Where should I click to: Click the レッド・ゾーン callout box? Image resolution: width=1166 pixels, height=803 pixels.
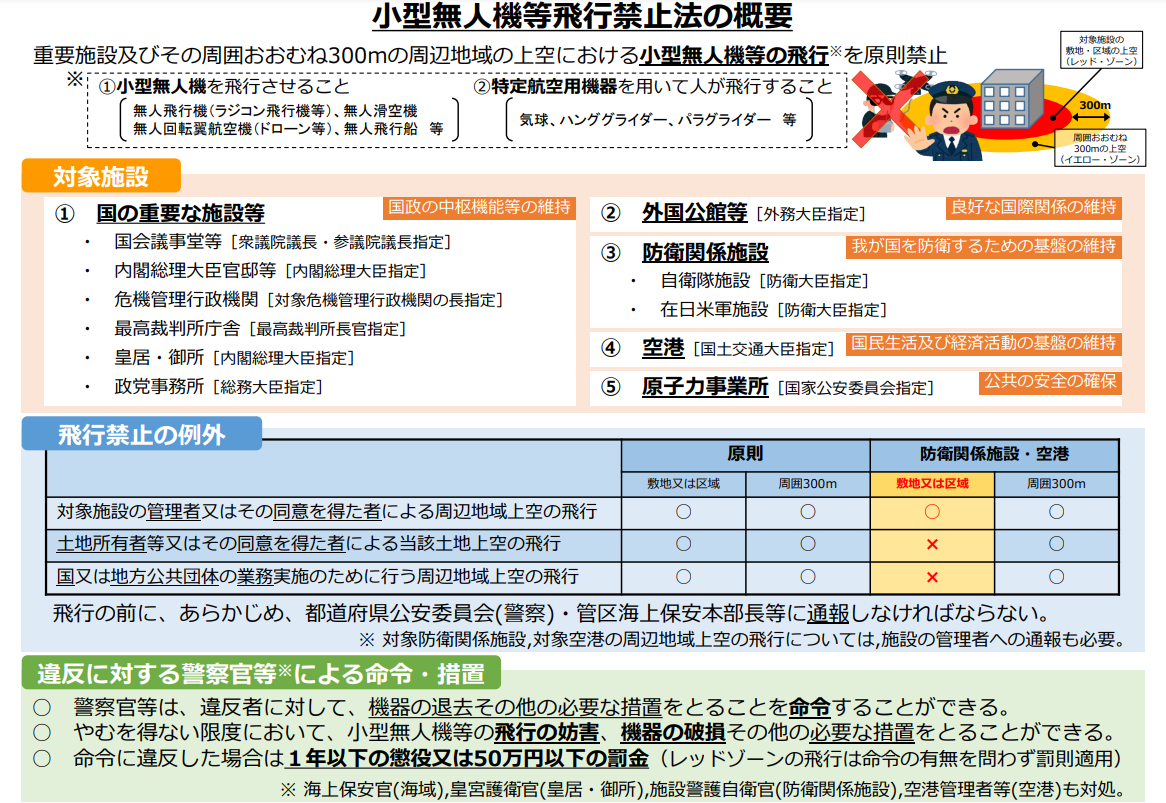pyautogui.click(x=1102, y=48)
